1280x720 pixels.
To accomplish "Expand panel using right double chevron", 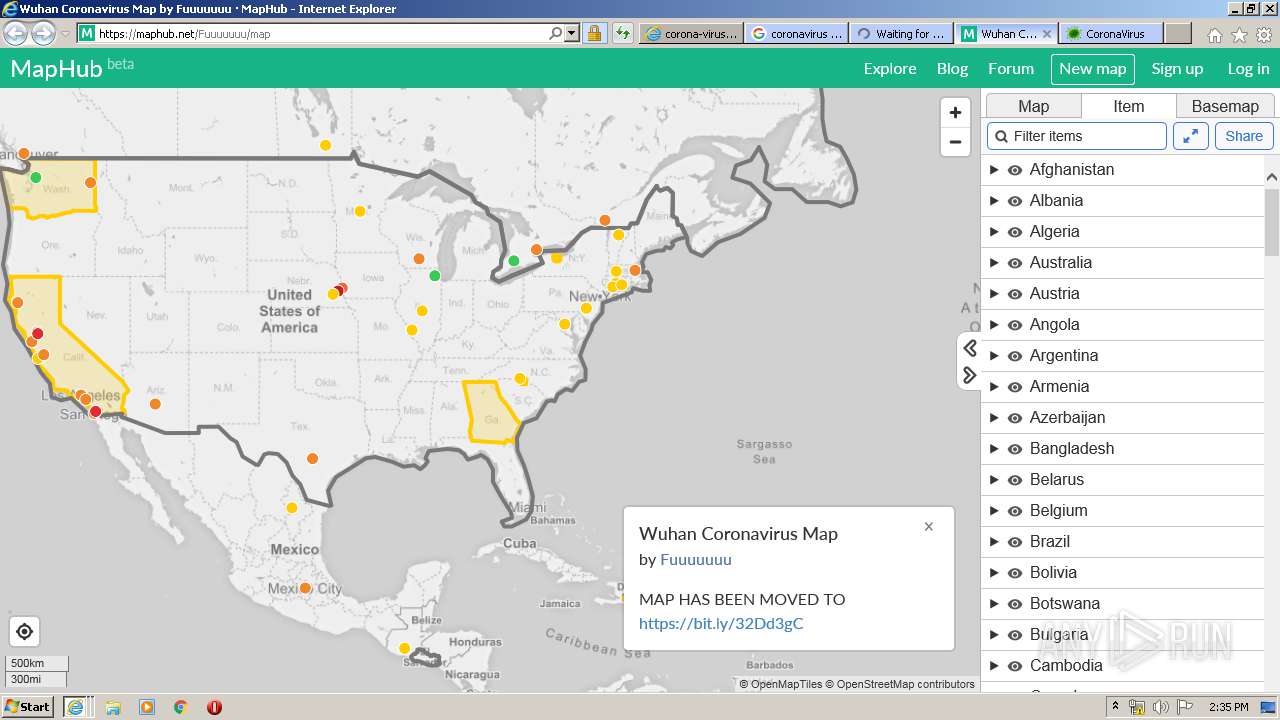I will 970,376.
